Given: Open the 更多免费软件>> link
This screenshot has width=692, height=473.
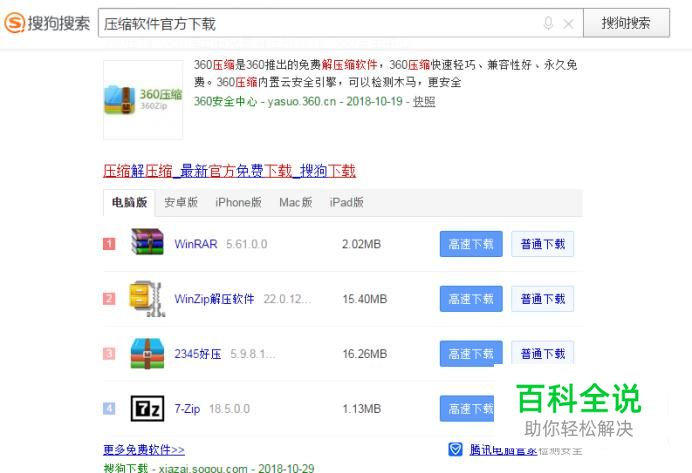Looking at the screenshot, I should [x=144, y=450].
